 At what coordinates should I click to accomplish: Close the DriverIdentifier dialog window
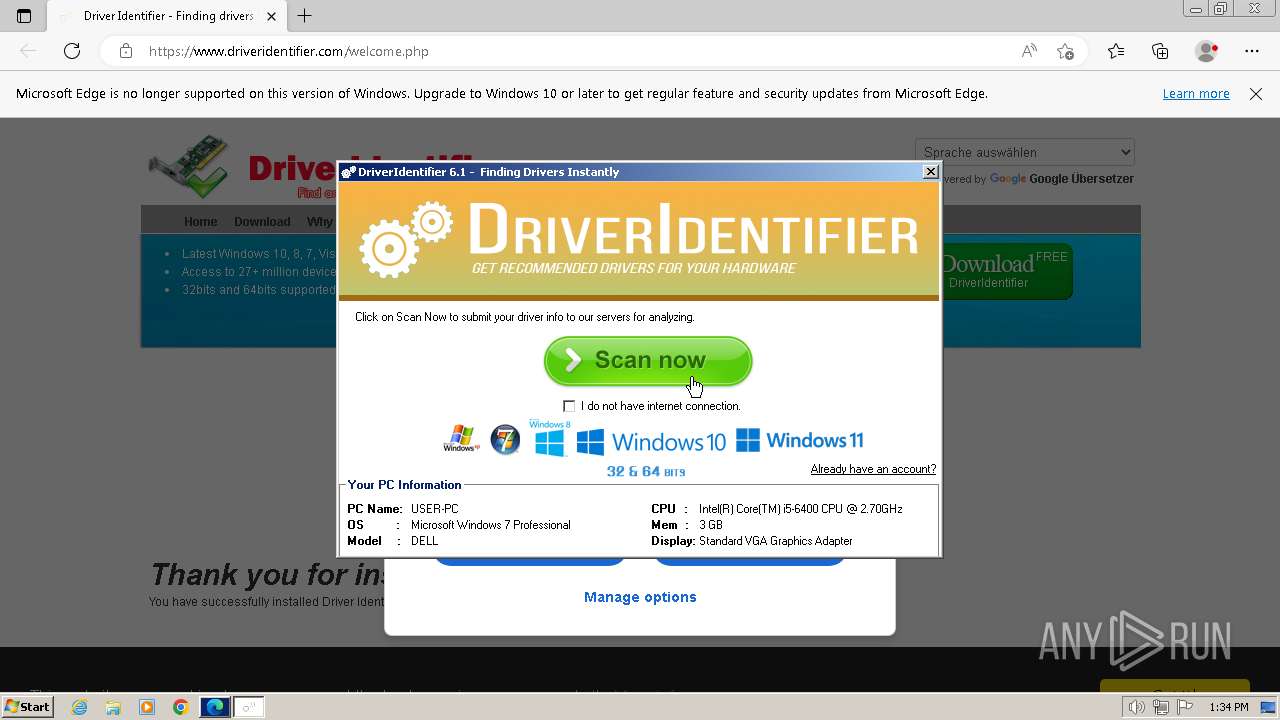(x=930, y=172)
